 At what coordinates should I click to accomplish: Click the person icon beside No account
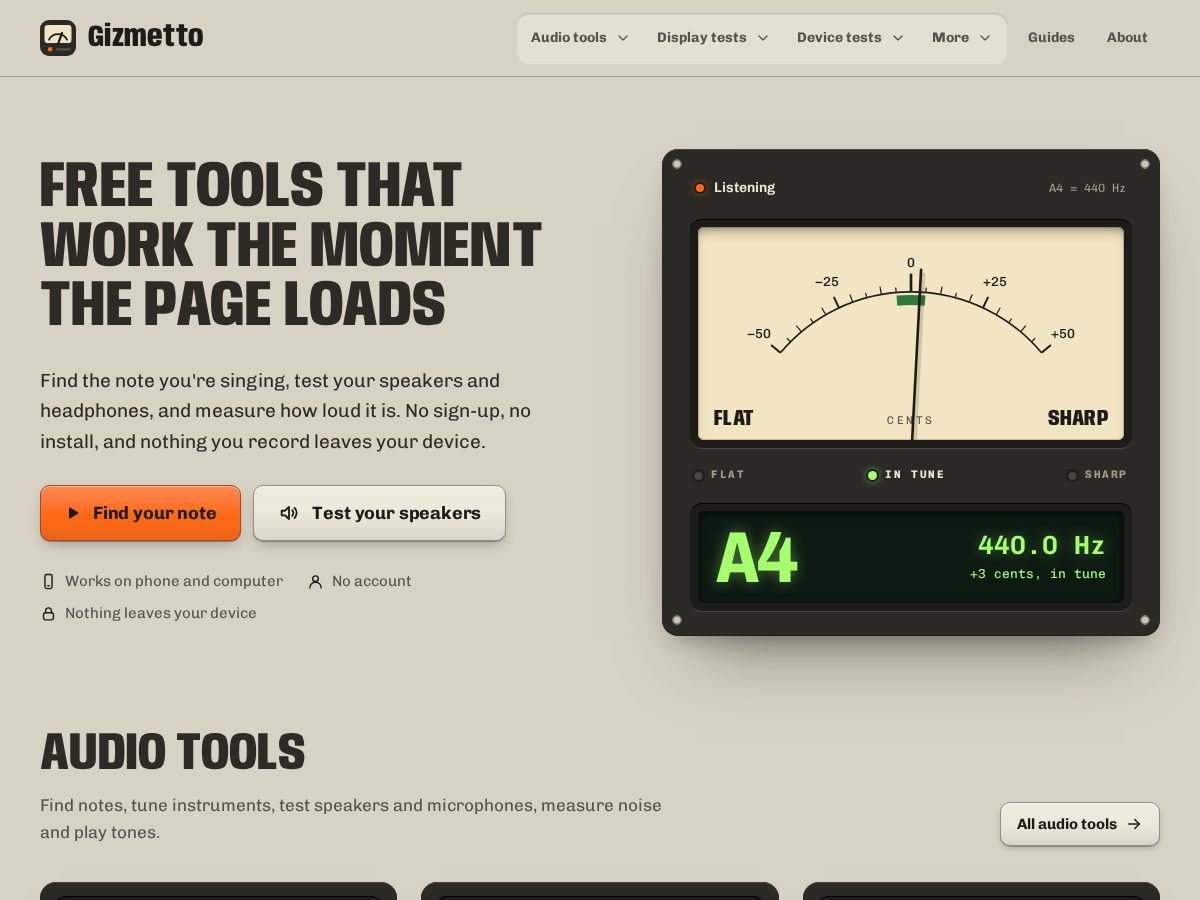click(x=315, y=581)
